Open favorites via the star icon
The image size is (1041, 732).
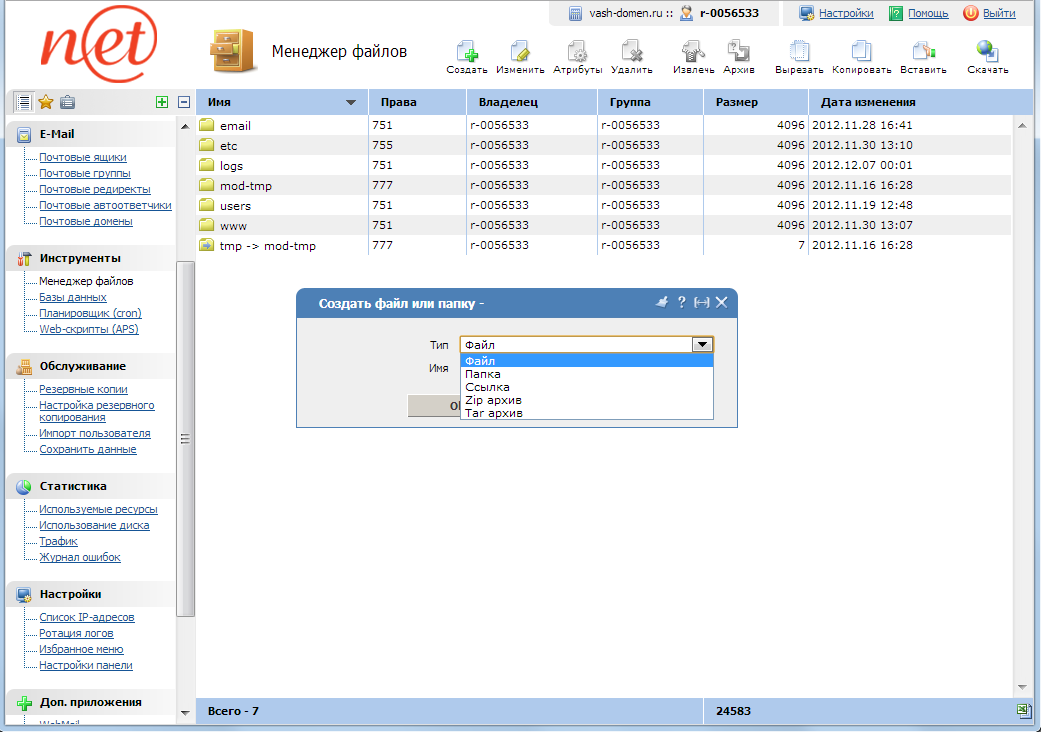point(45,102)
